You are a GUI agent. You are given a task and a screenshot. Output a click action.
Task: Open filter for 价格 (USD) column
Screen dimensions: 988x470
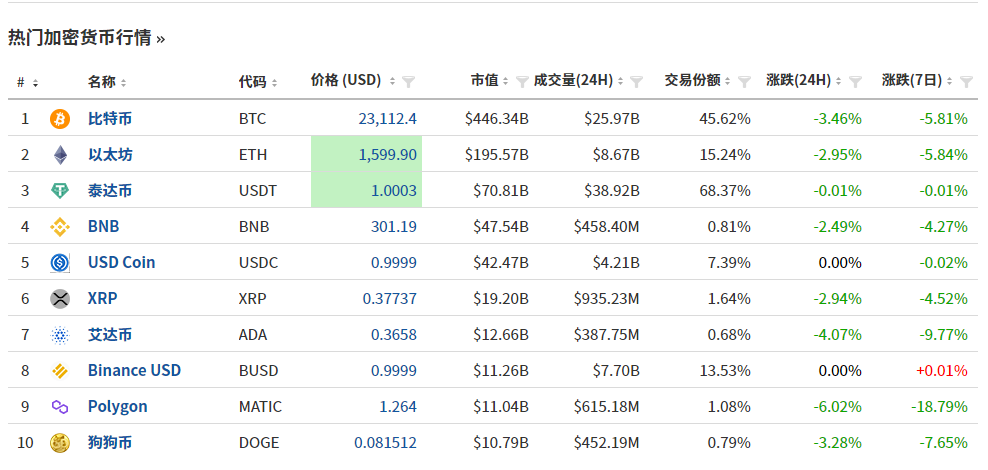click(408, 82)
